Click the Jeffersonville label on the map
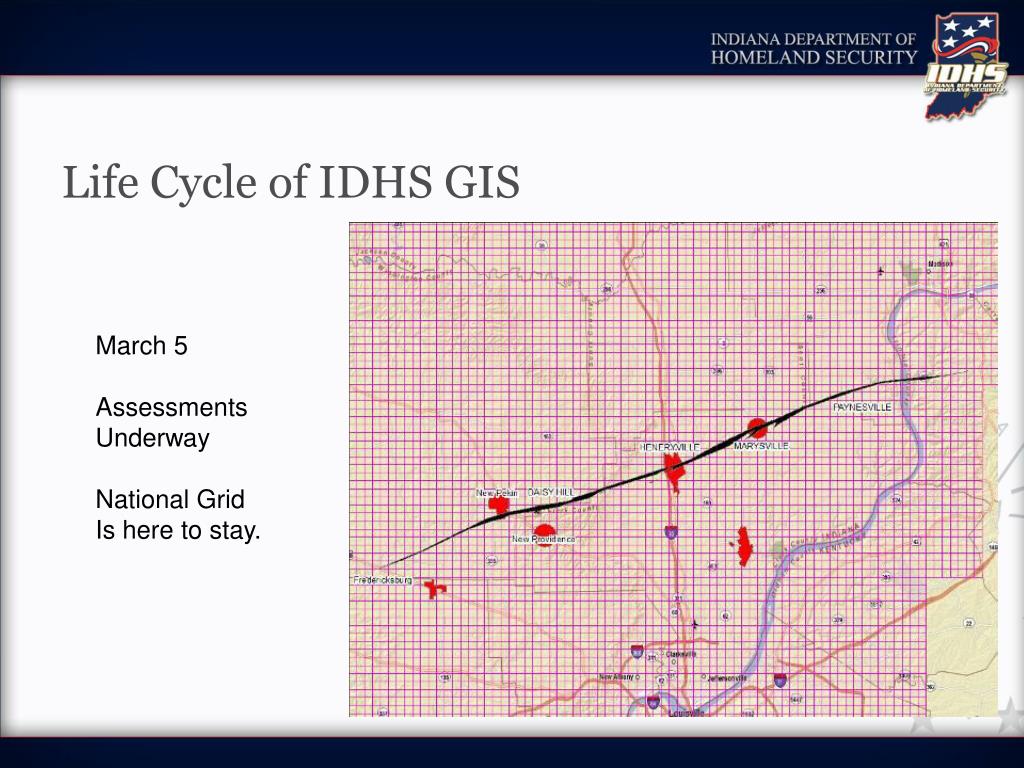This screenshot has height=768, width=1024. [x=727, y=679]
